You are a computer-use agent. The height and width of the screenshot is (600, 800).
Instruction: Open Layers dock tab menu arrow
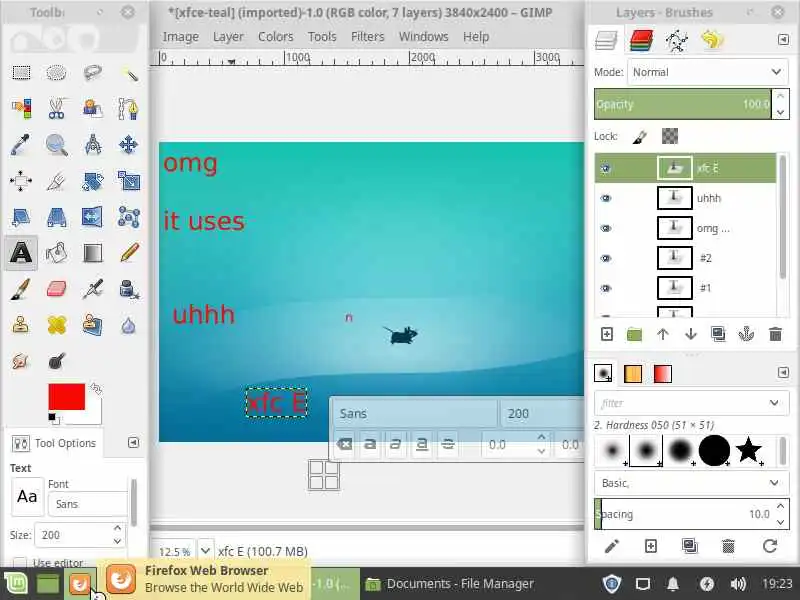tap(783, 40)
